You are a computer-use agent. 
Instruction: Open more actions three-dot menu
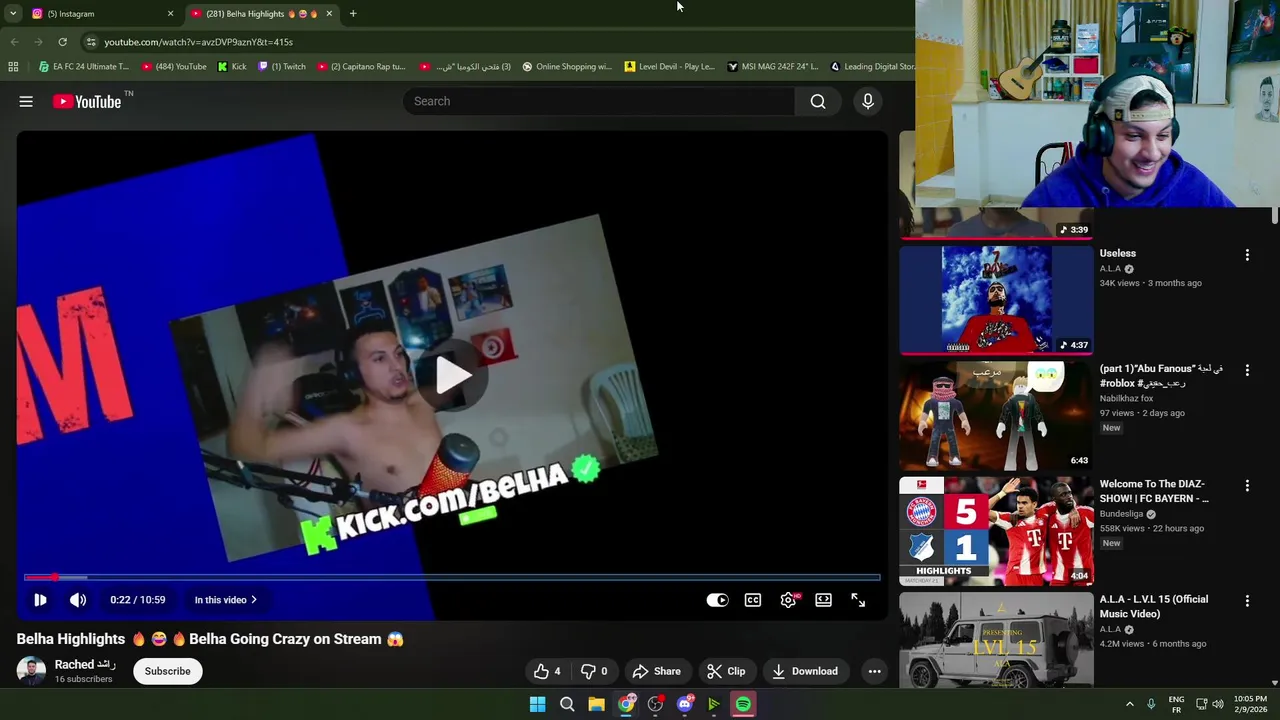(874, 671)
